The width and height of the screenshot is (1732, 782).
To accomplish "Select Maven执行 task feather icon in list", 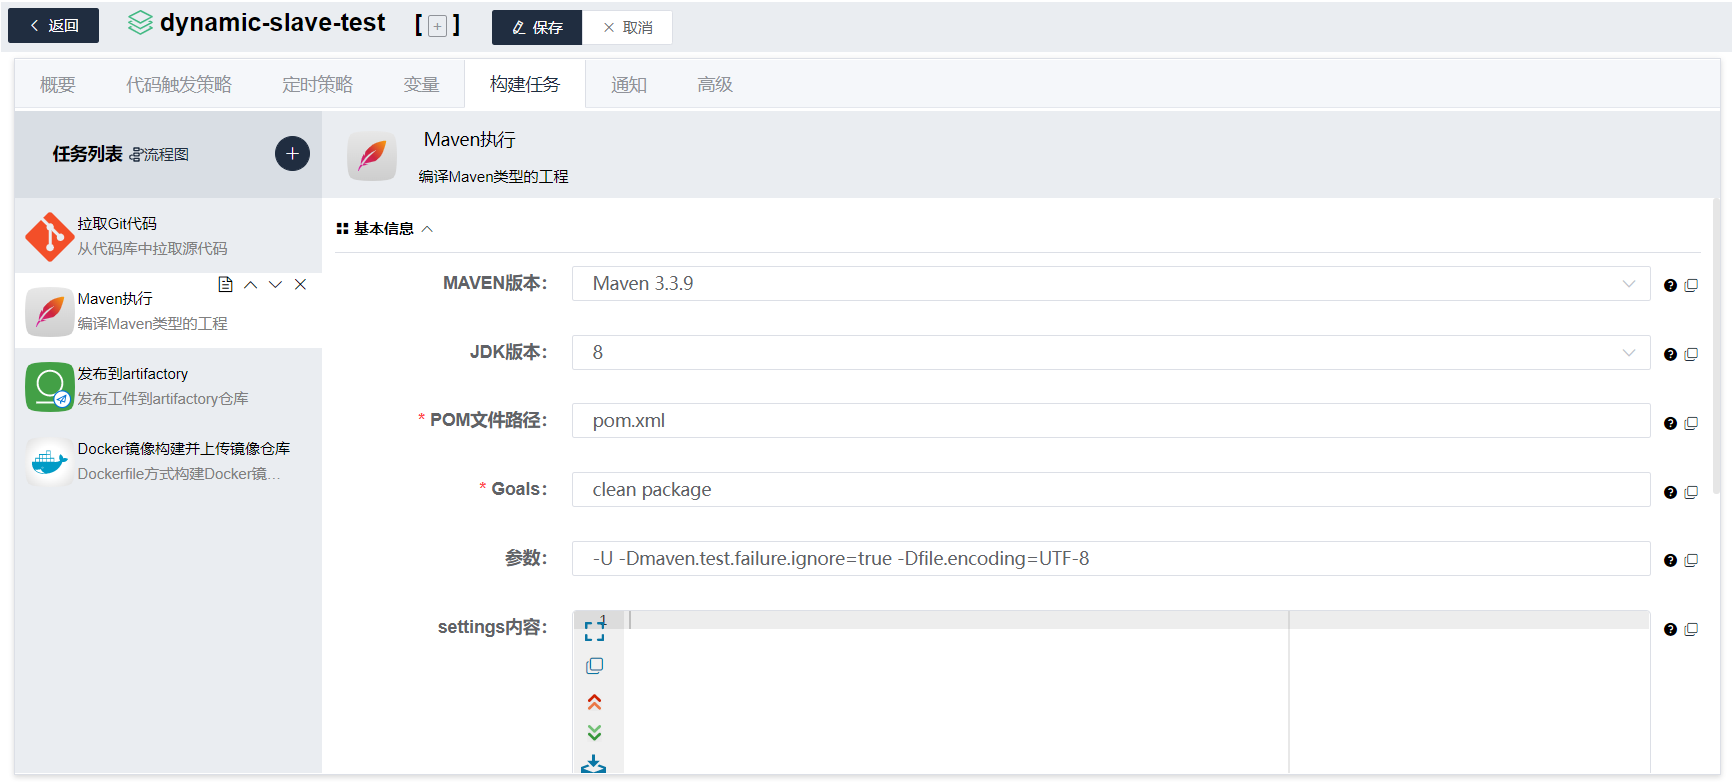I will (49, 312).
